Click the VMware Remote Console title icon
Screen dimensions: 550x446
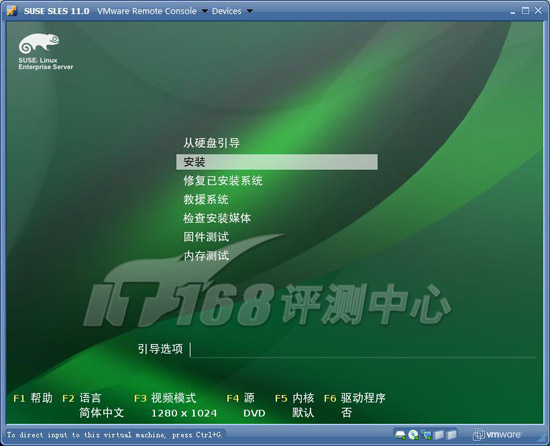pyautogui.click(x=12, y=11)
